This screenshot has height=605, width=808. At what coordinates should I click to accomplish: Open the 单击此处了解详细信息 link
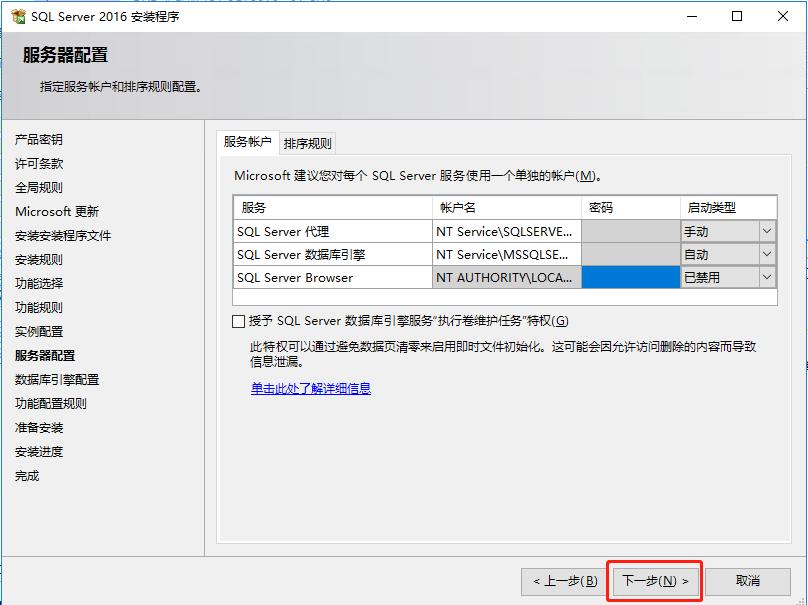(310, 388)
